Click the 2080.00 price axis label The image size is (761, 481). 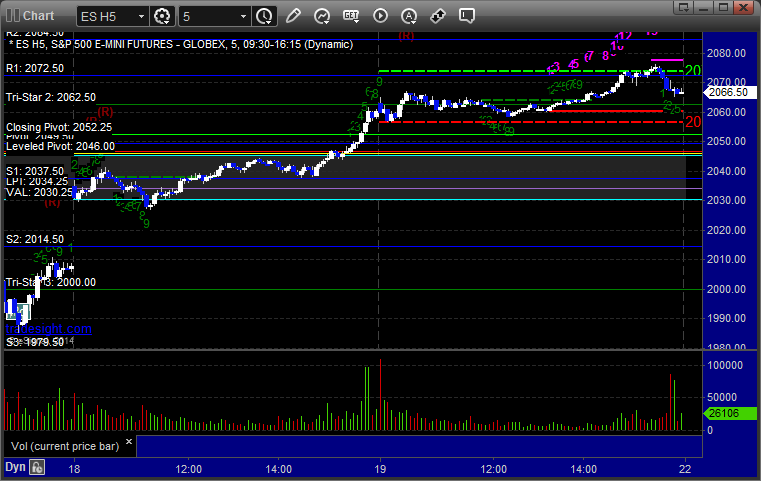727,53
